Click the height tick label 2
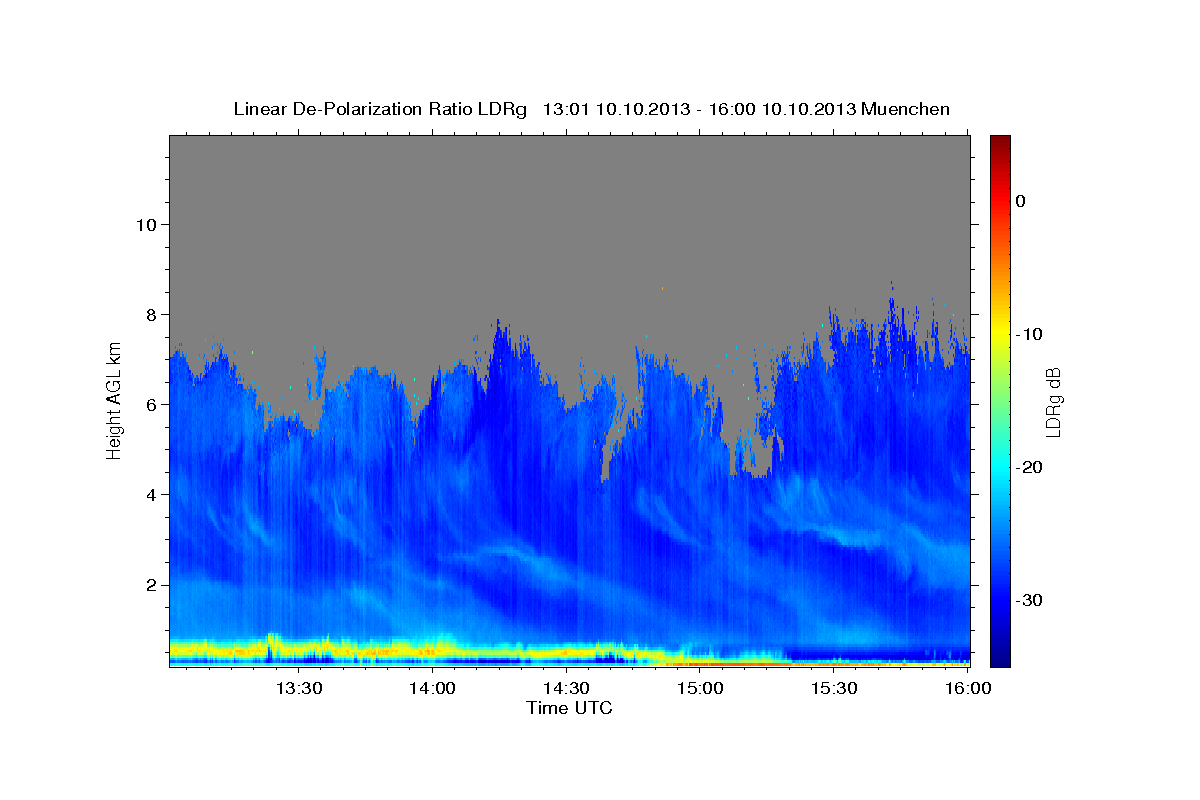 coord(153,584)
